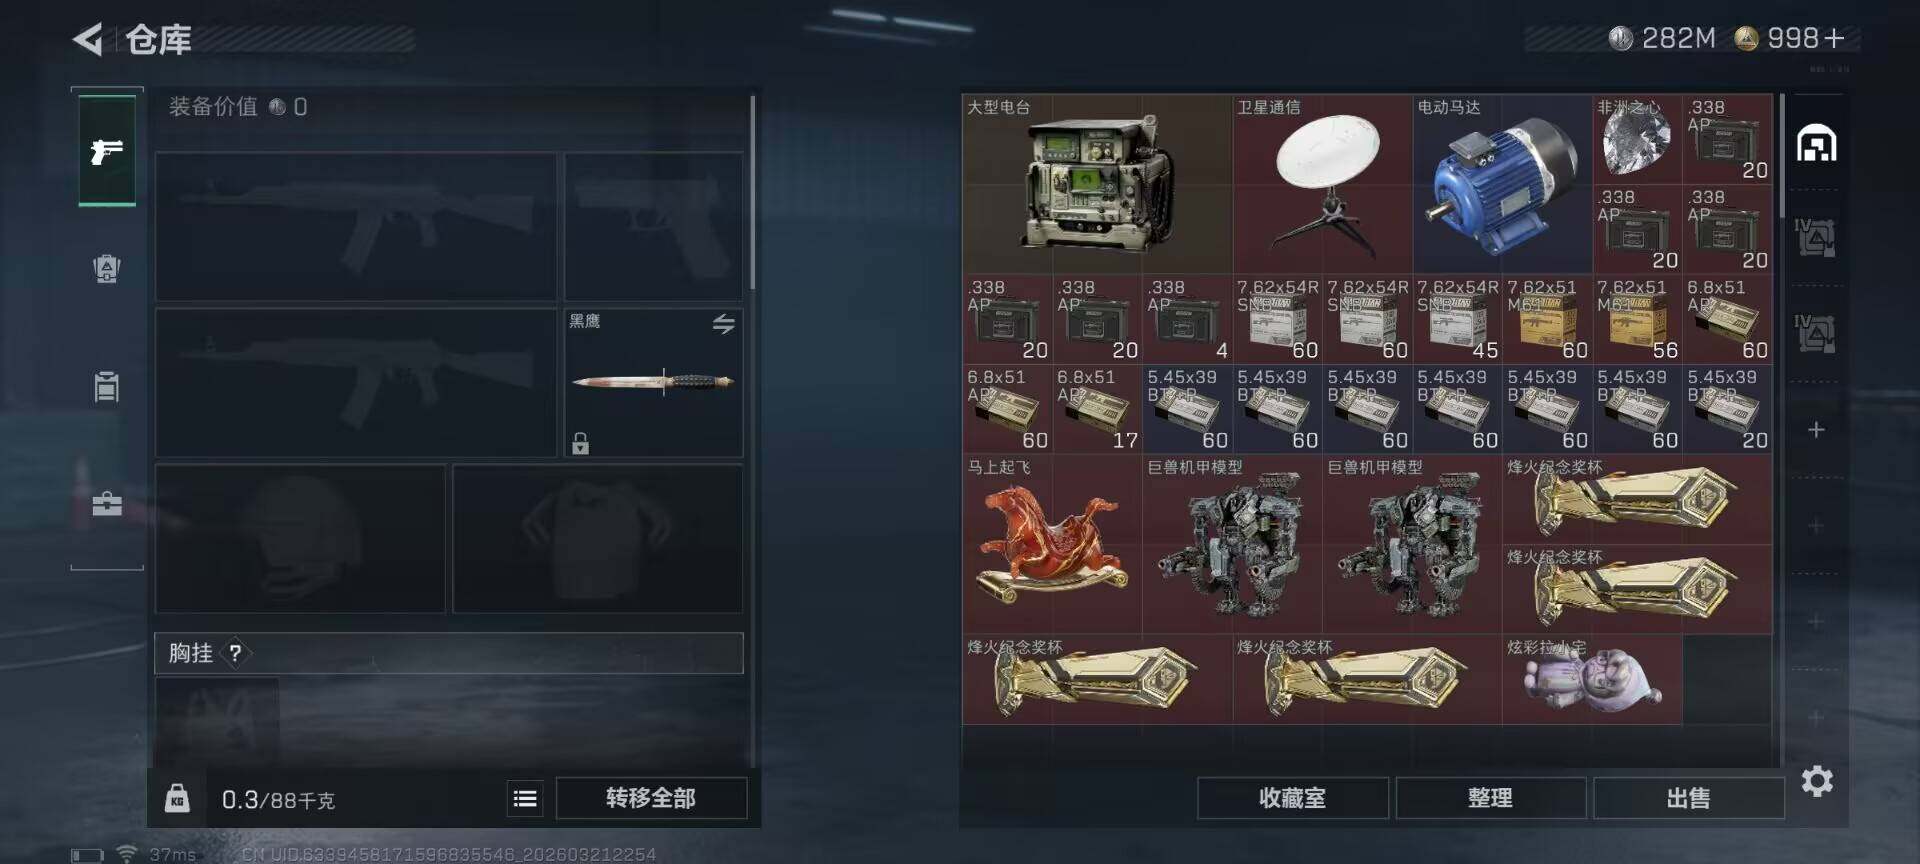Add a storage expansion with plus icon

point(1817,430)
